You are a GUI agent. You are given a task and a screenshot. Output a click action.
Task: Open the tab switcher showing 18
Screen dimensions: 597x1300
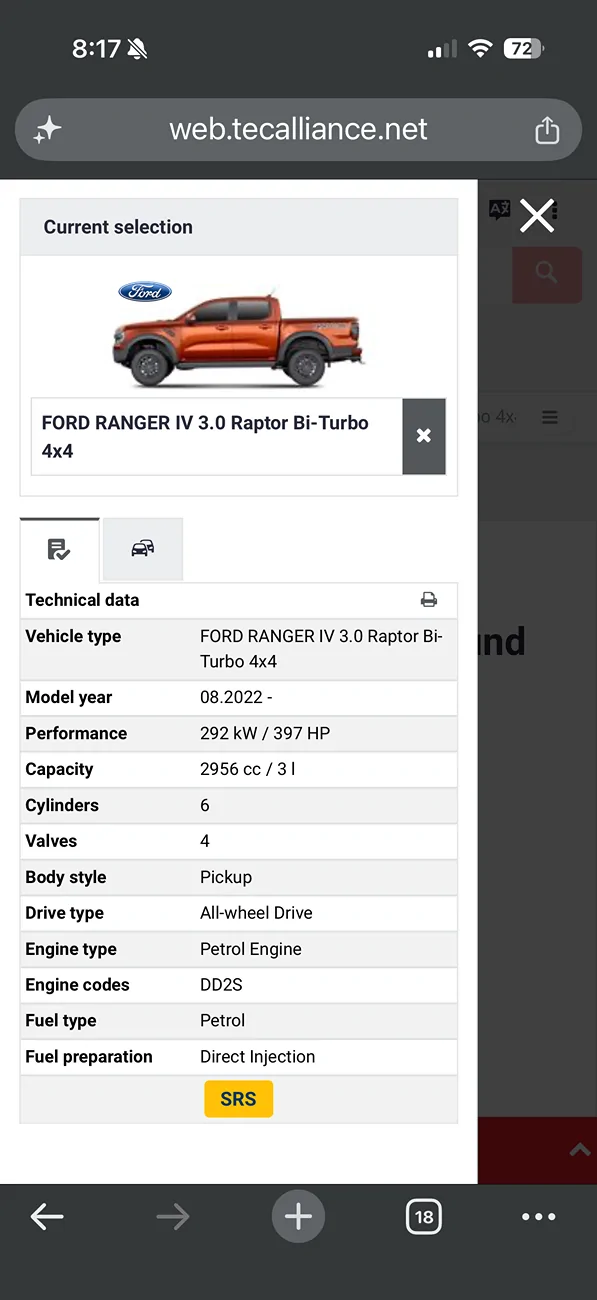pos(424,1217)
